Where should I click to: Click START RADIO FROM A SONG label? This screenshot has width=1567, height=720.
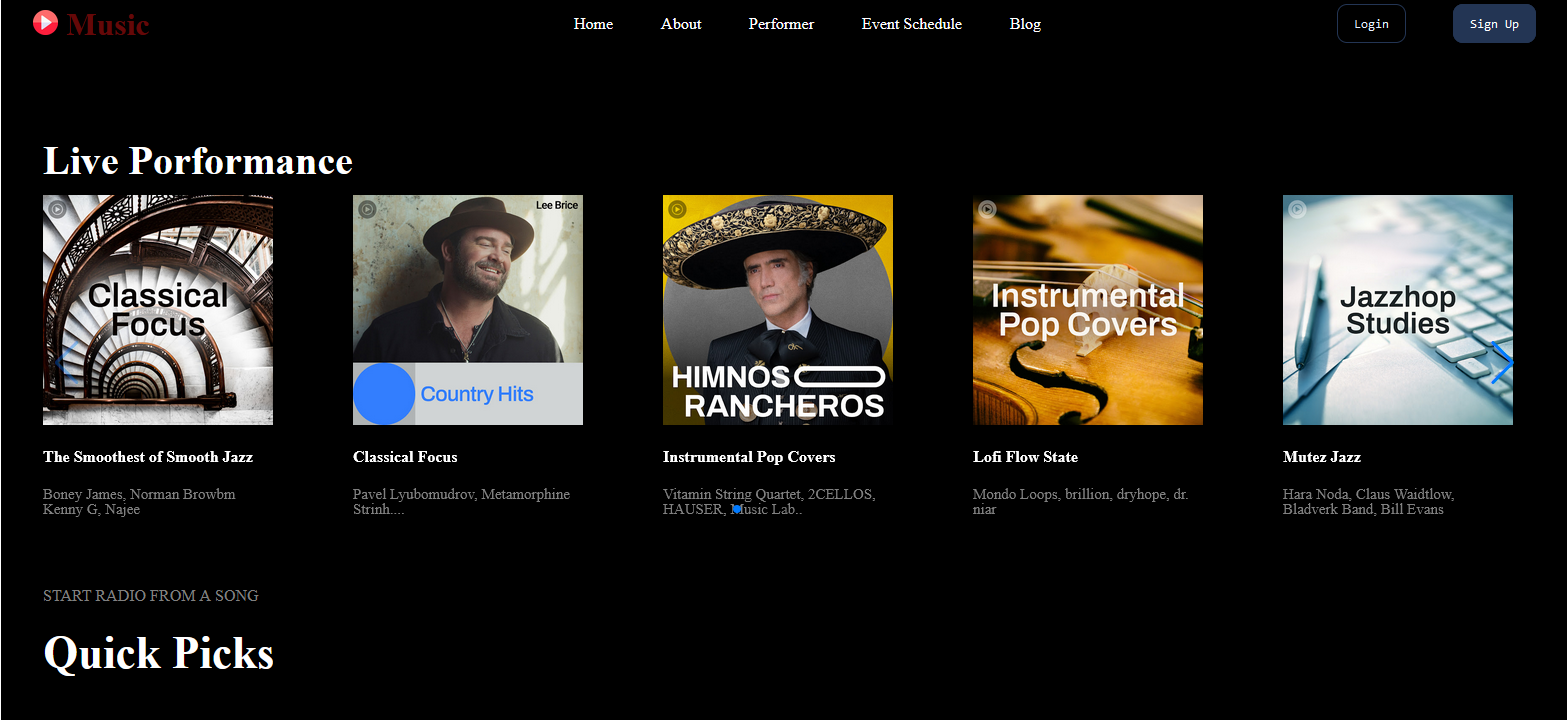(x=151, y=596)
